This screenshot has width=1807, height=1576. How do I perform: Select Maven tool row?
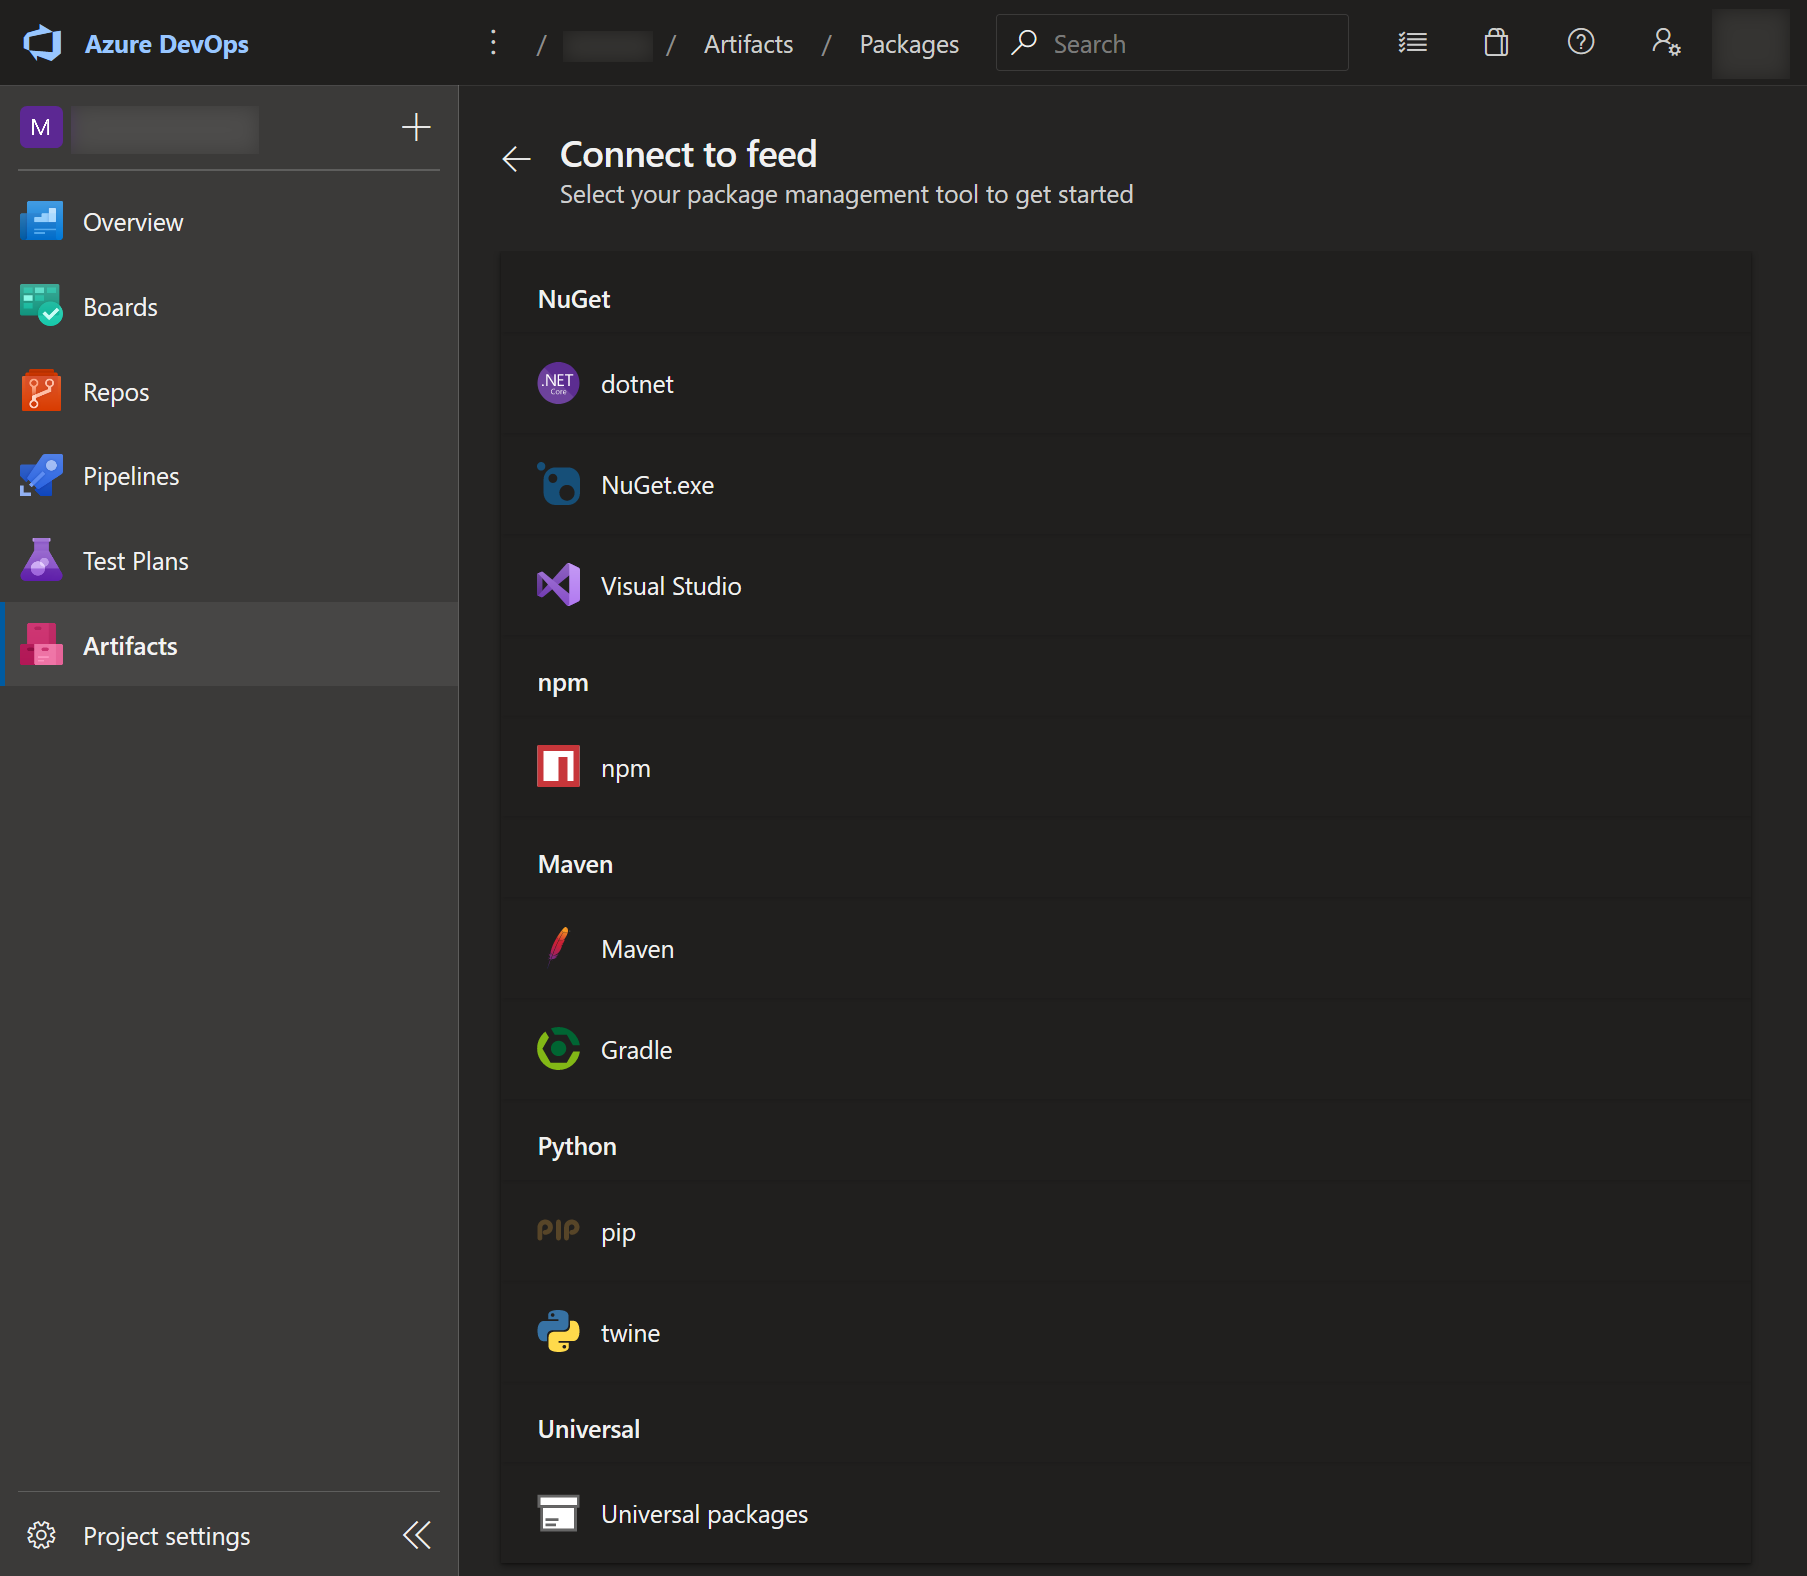coord(1126,949)
